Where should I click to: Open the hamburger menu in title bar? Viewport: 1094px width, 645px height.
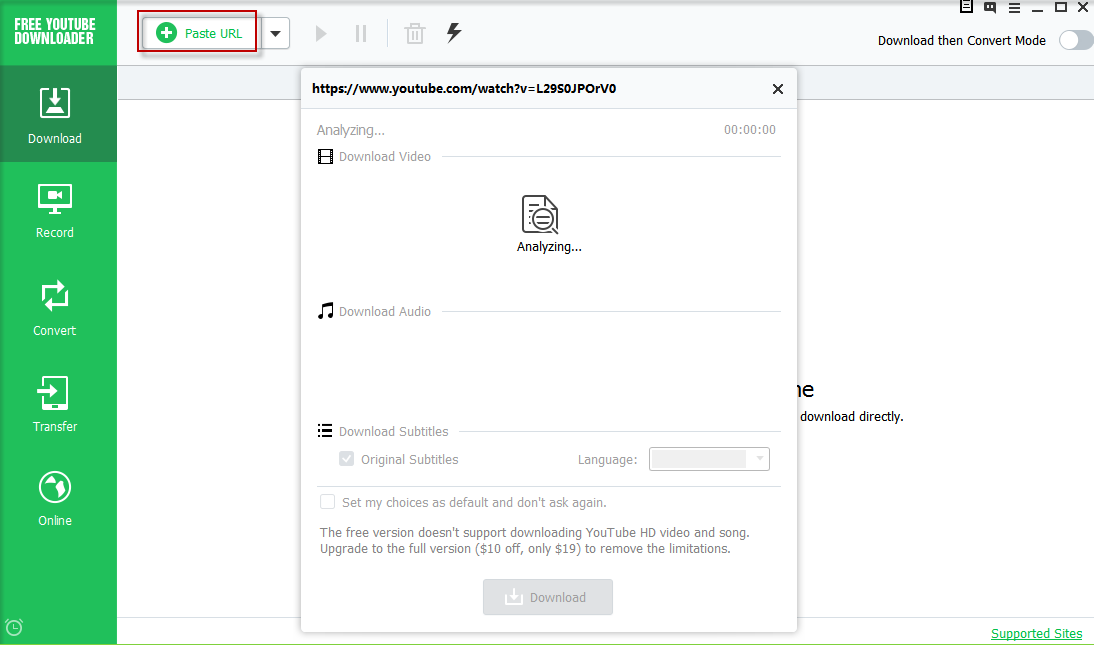point(1014,8)
